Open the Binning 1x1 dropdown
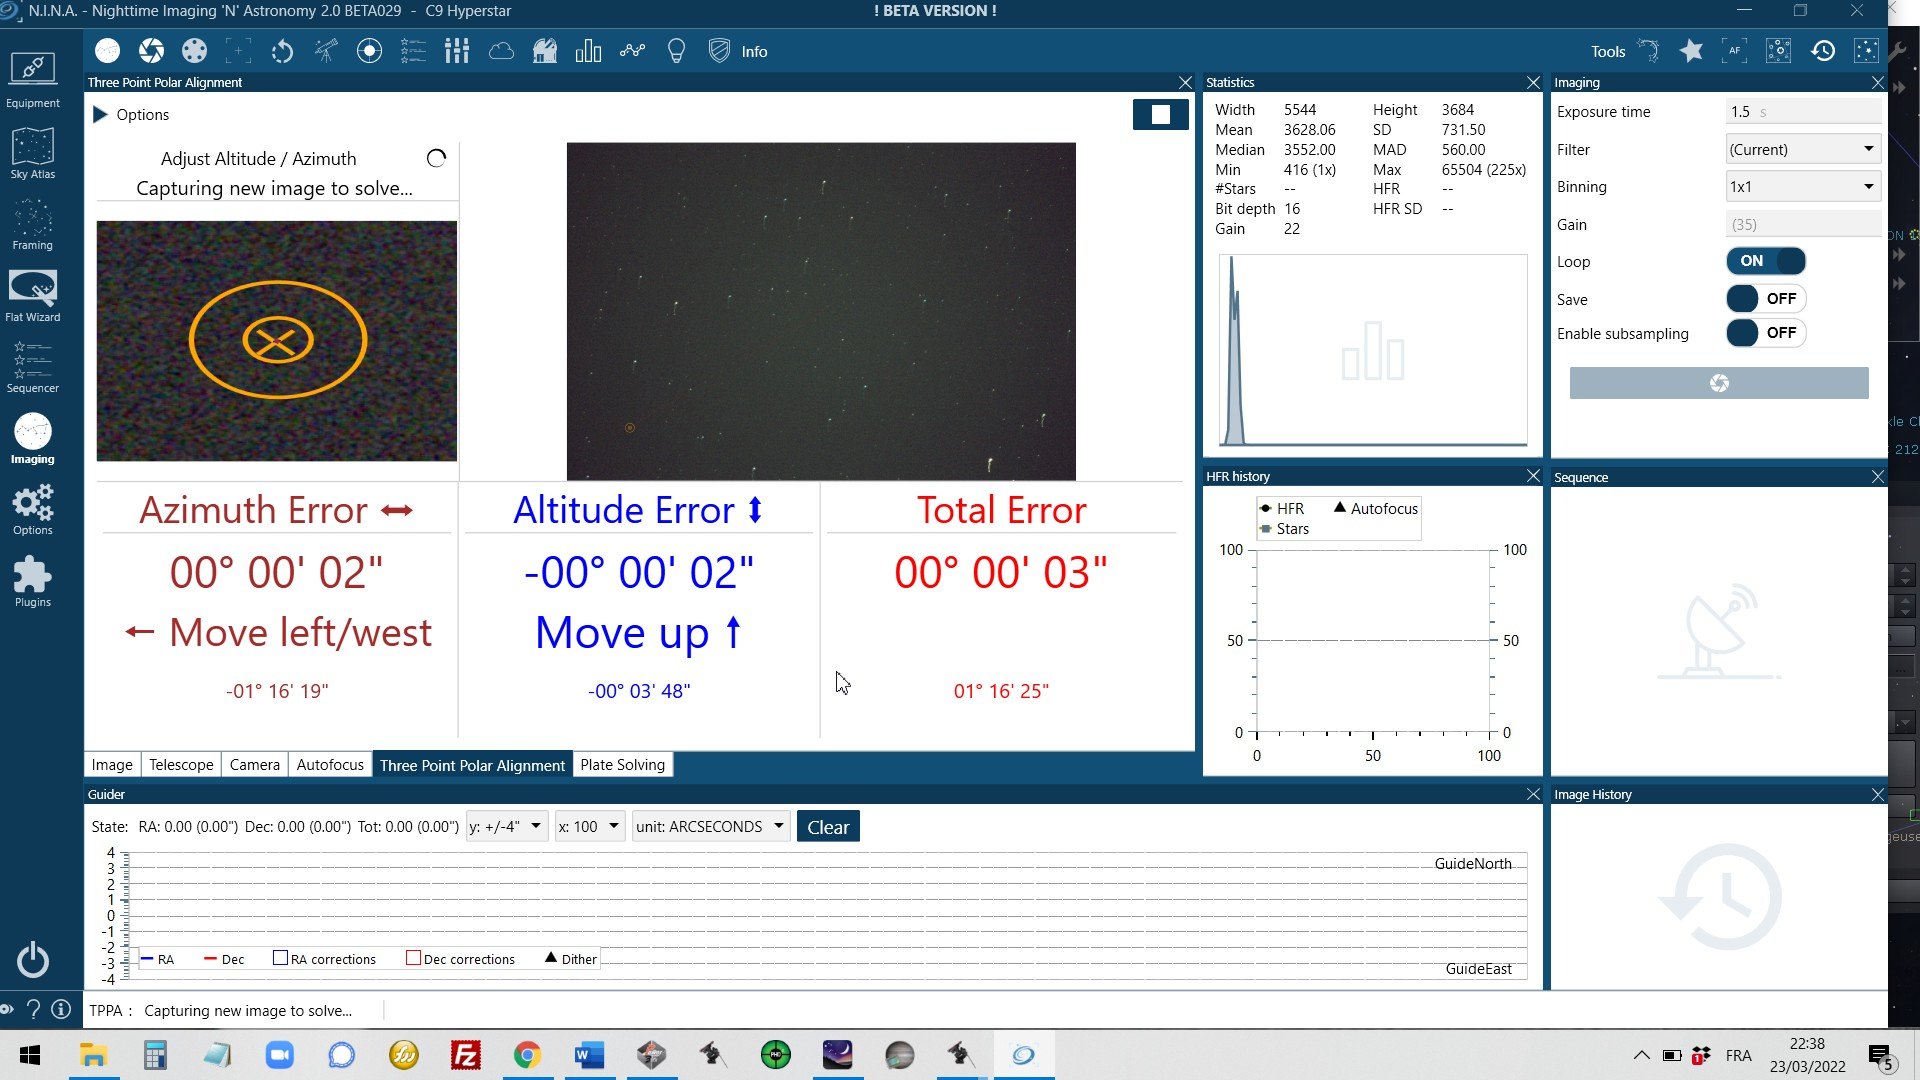 click(1802, 186)
